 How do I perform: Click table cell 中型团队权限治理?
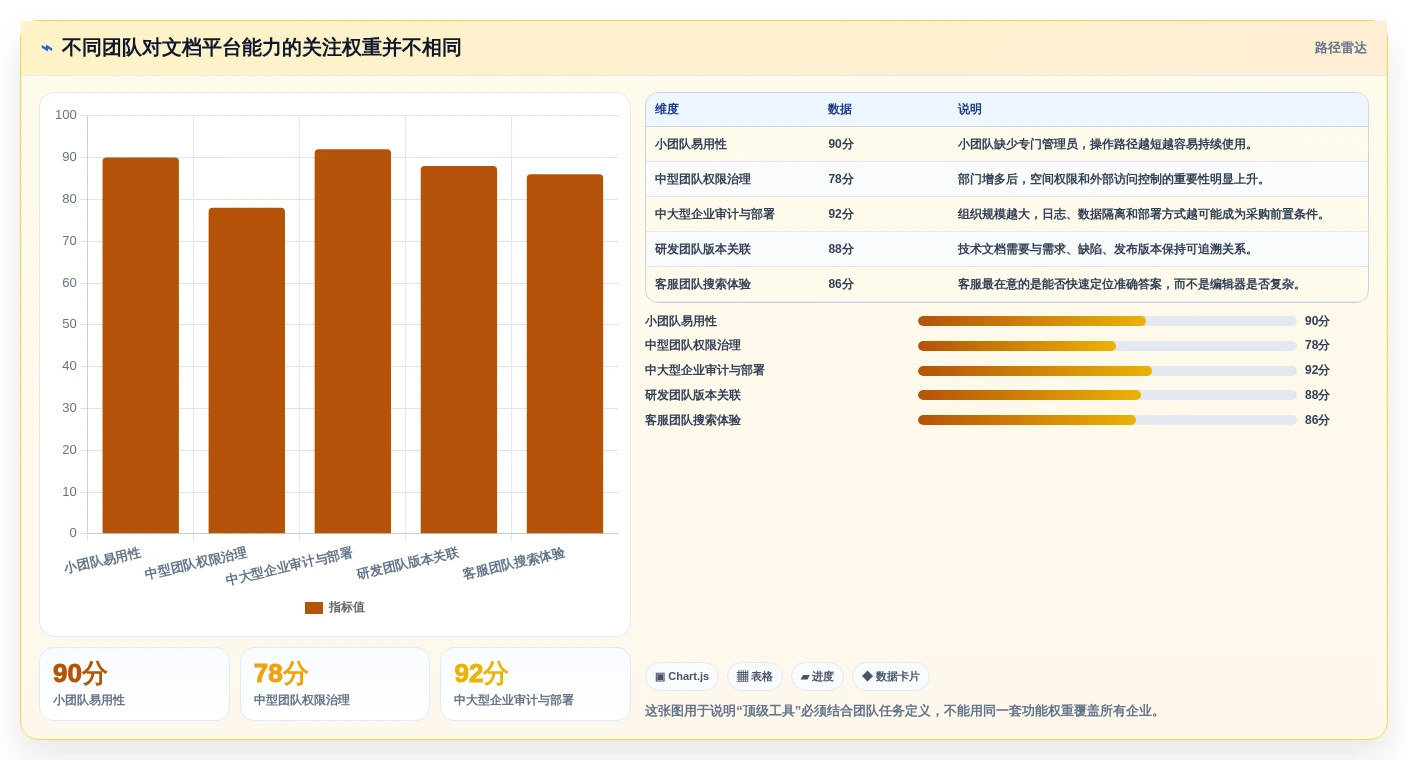point(703,179)
